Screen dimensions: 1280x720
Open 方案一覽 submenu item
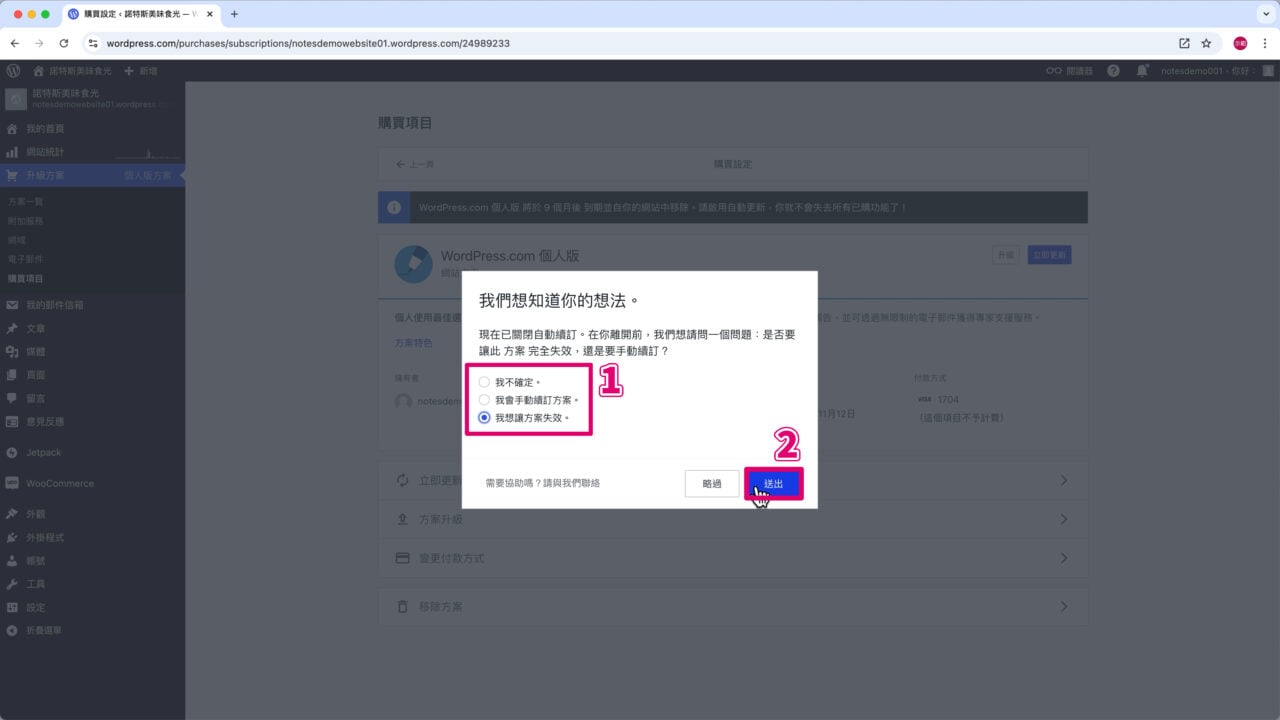(26, 201)
